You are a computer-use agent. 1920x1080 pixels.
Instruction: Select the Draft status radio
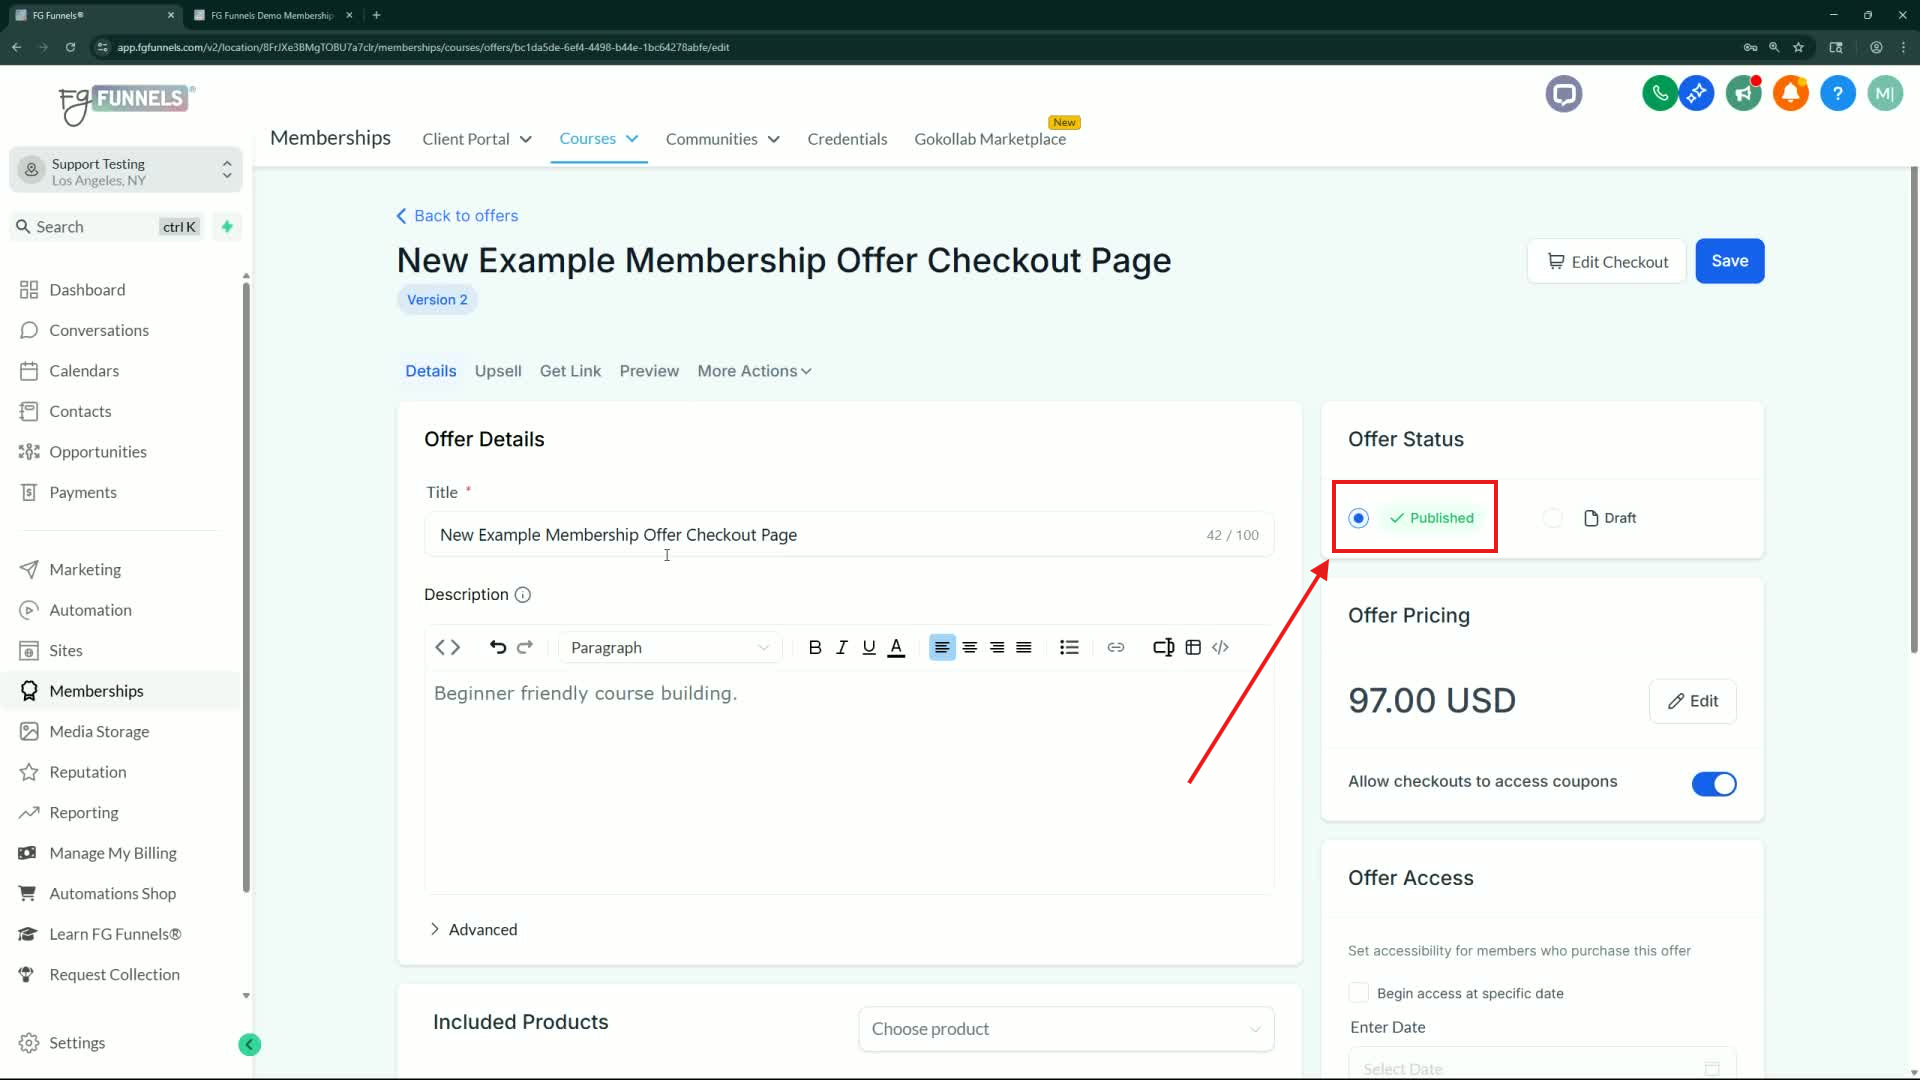pos(1552,518)
